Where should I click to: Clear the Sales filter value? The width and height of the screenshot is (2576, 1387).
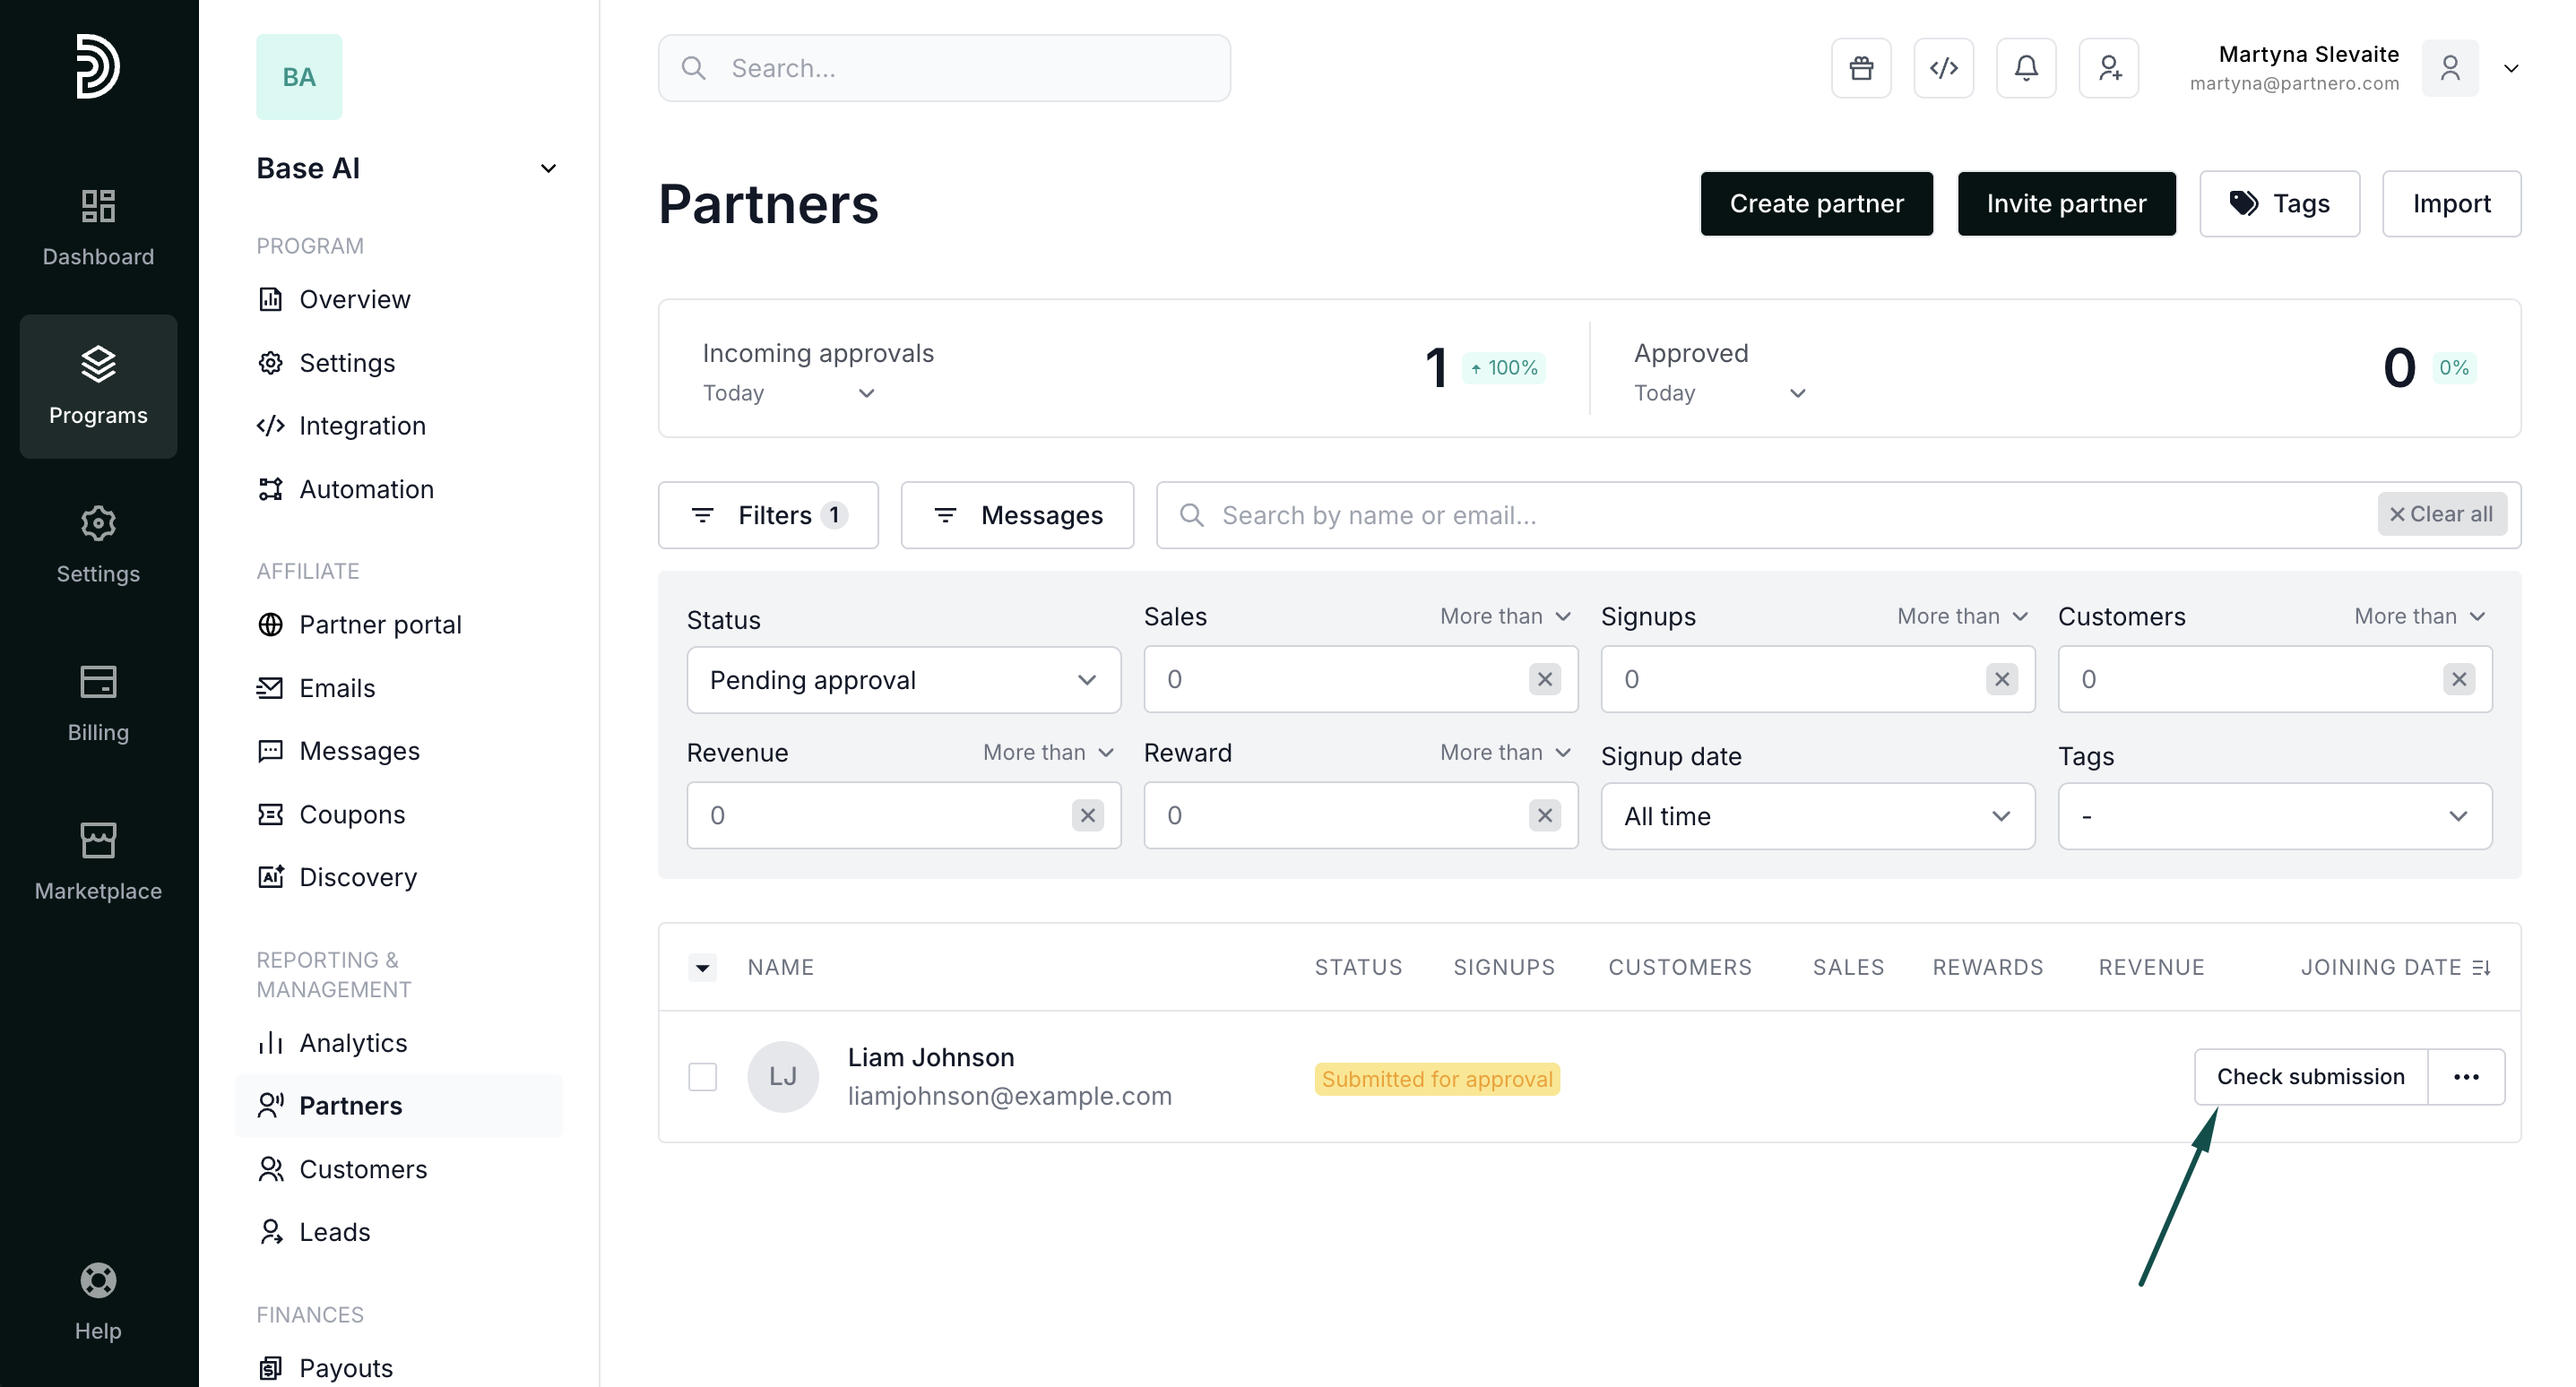pyautogui.click(x=1545, y=680)
